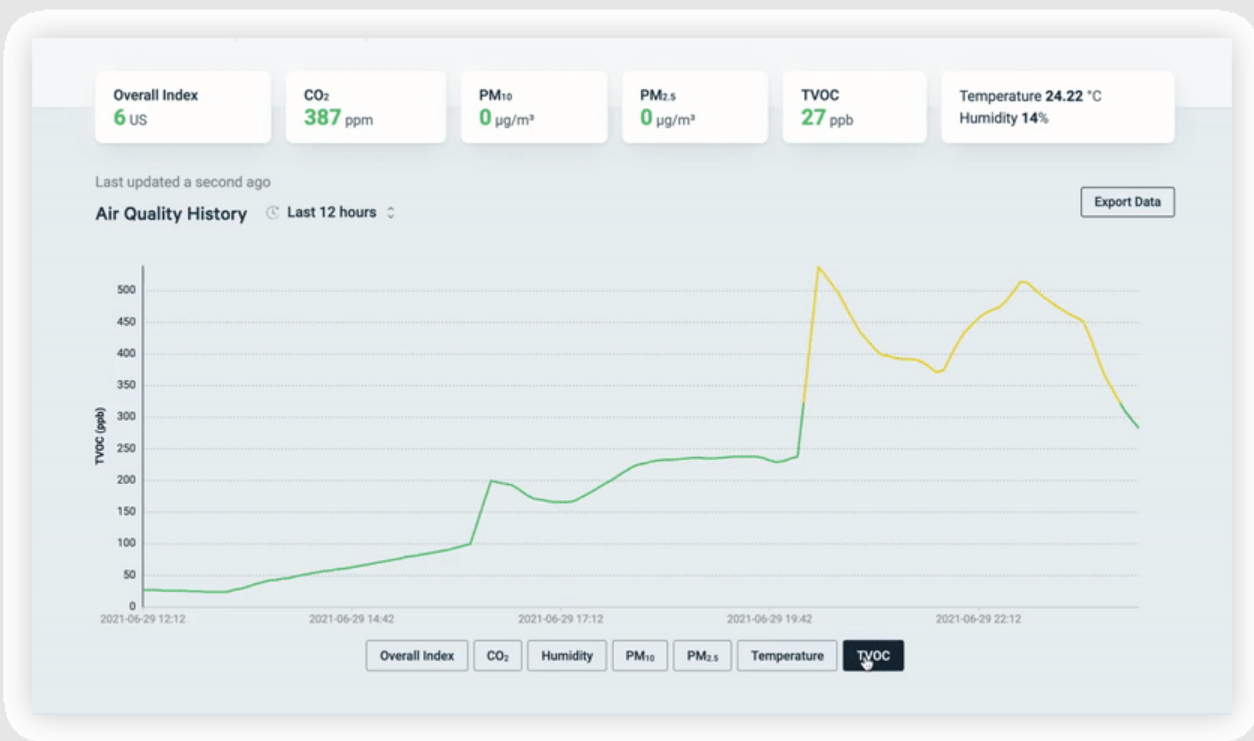Expand the up-down chevron of the time range

pos(391,213)
